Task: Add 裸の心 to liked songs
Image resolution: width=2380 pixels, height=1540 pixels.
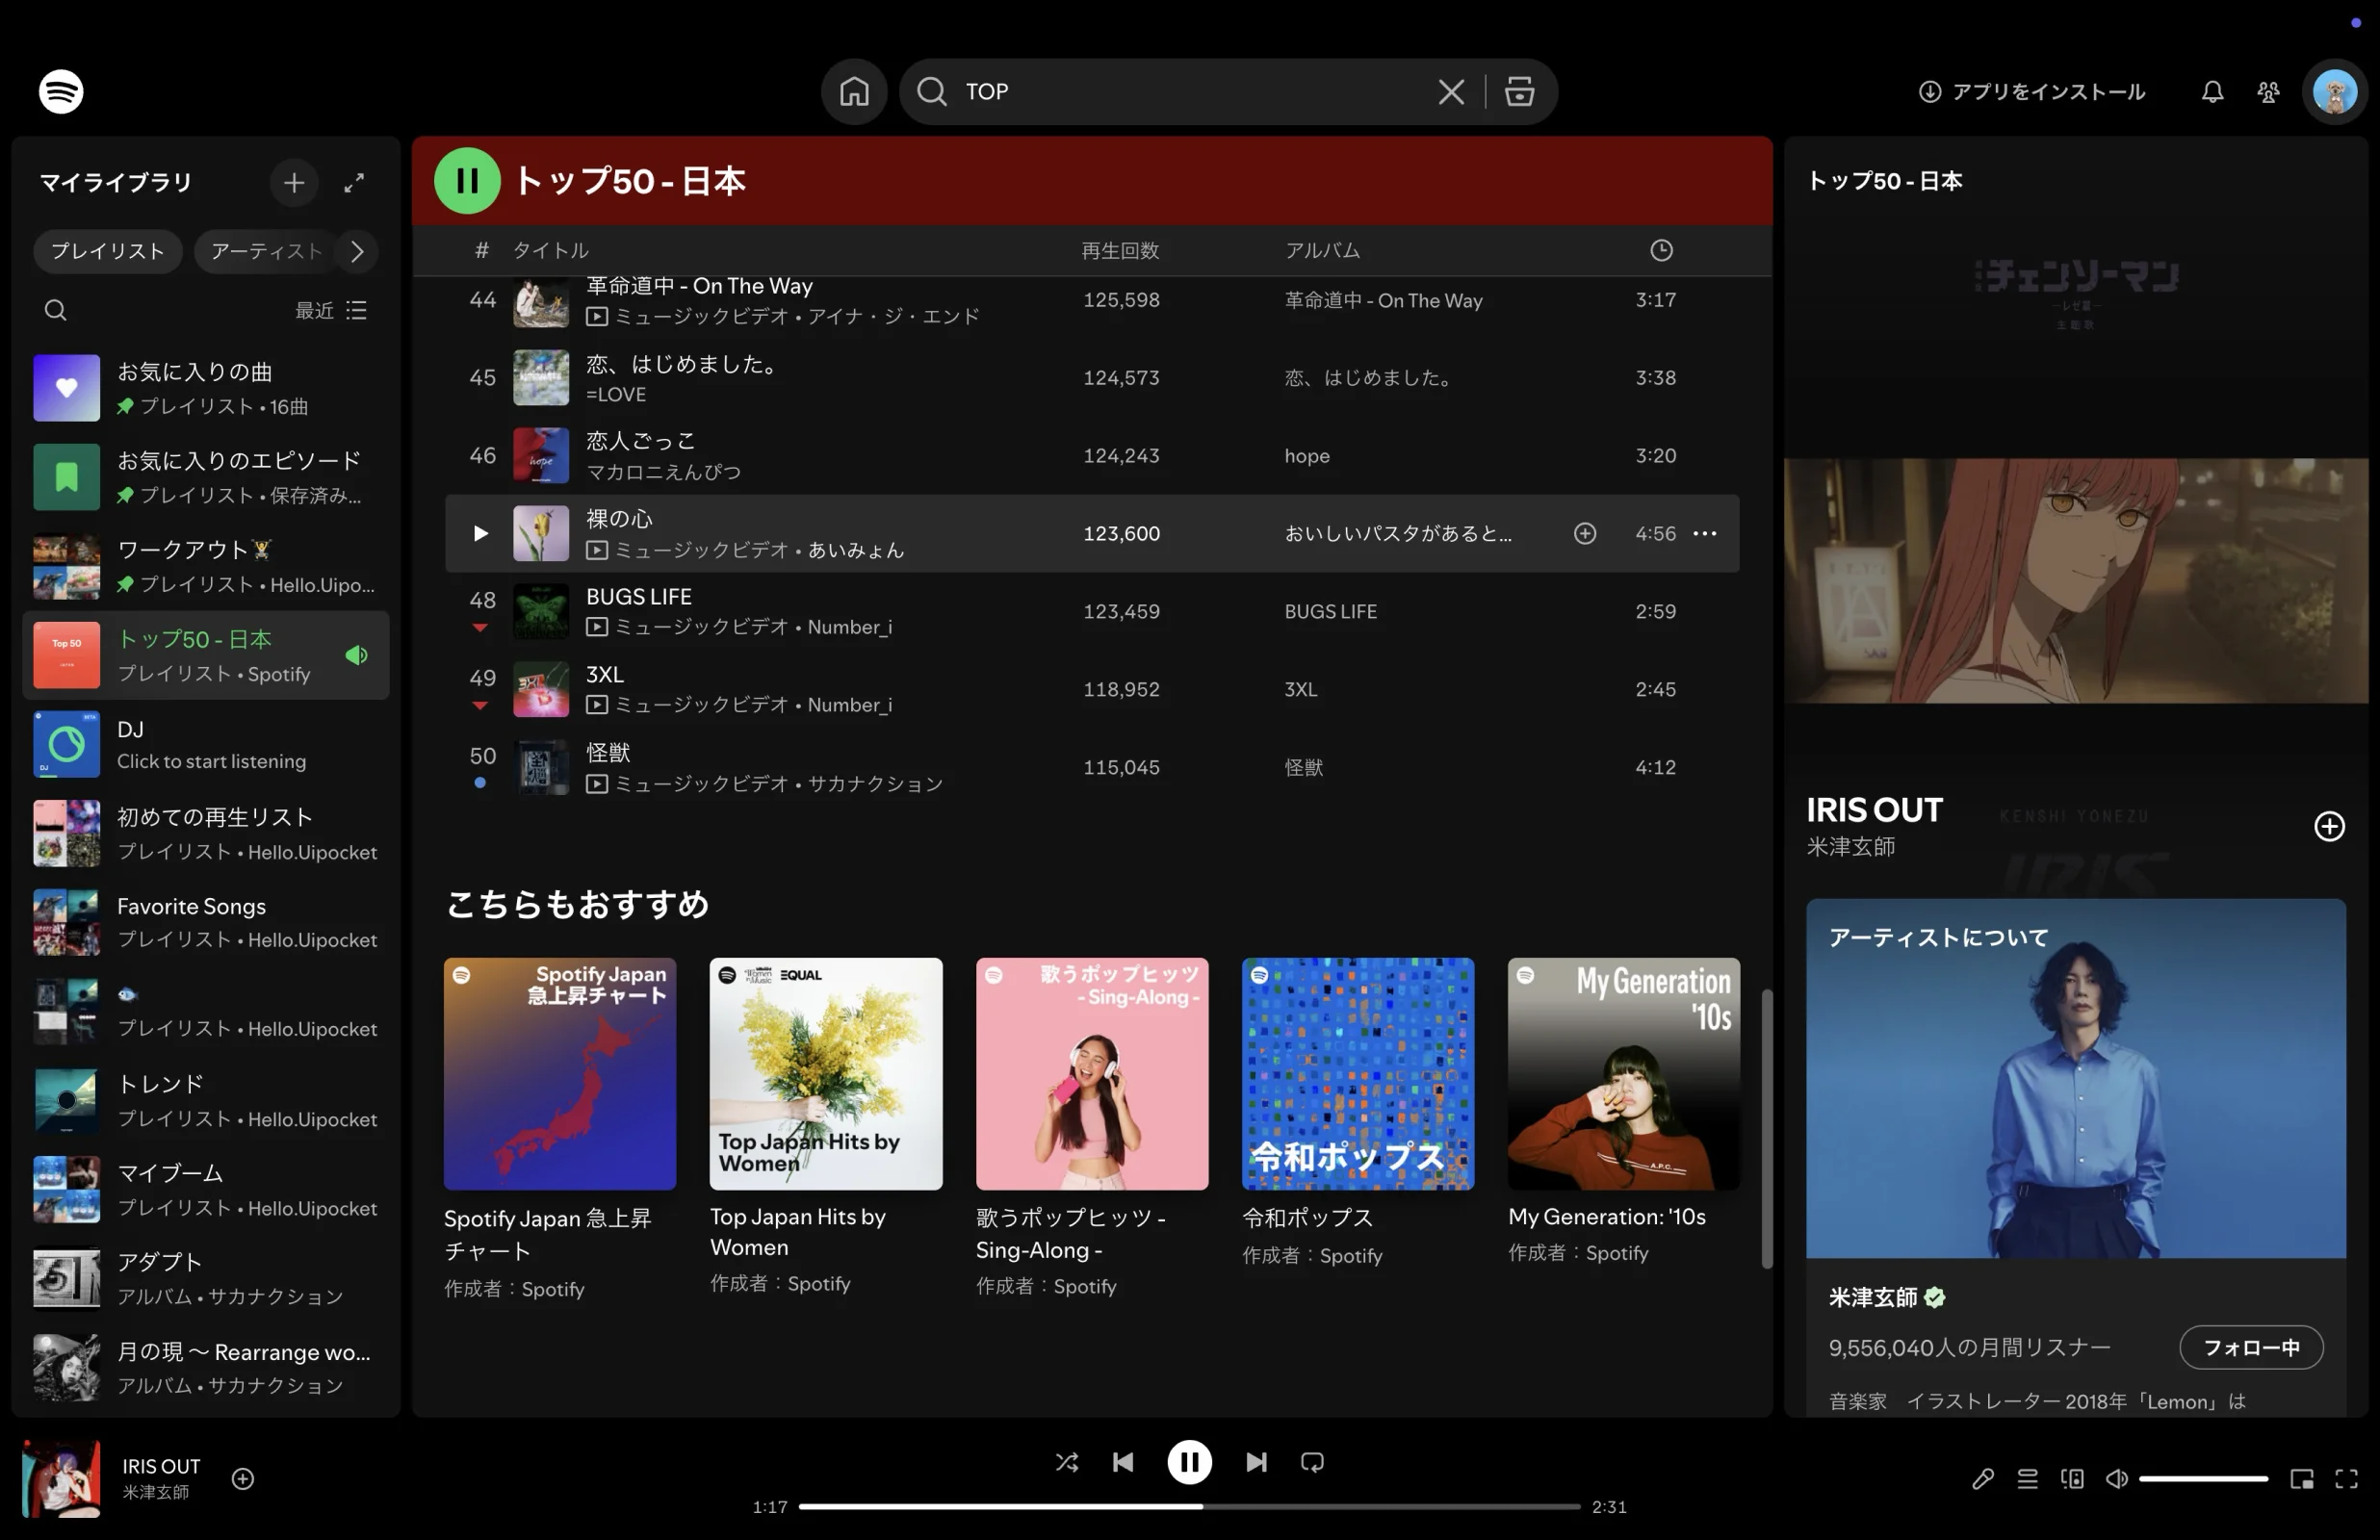Action: coord(1584,533)
